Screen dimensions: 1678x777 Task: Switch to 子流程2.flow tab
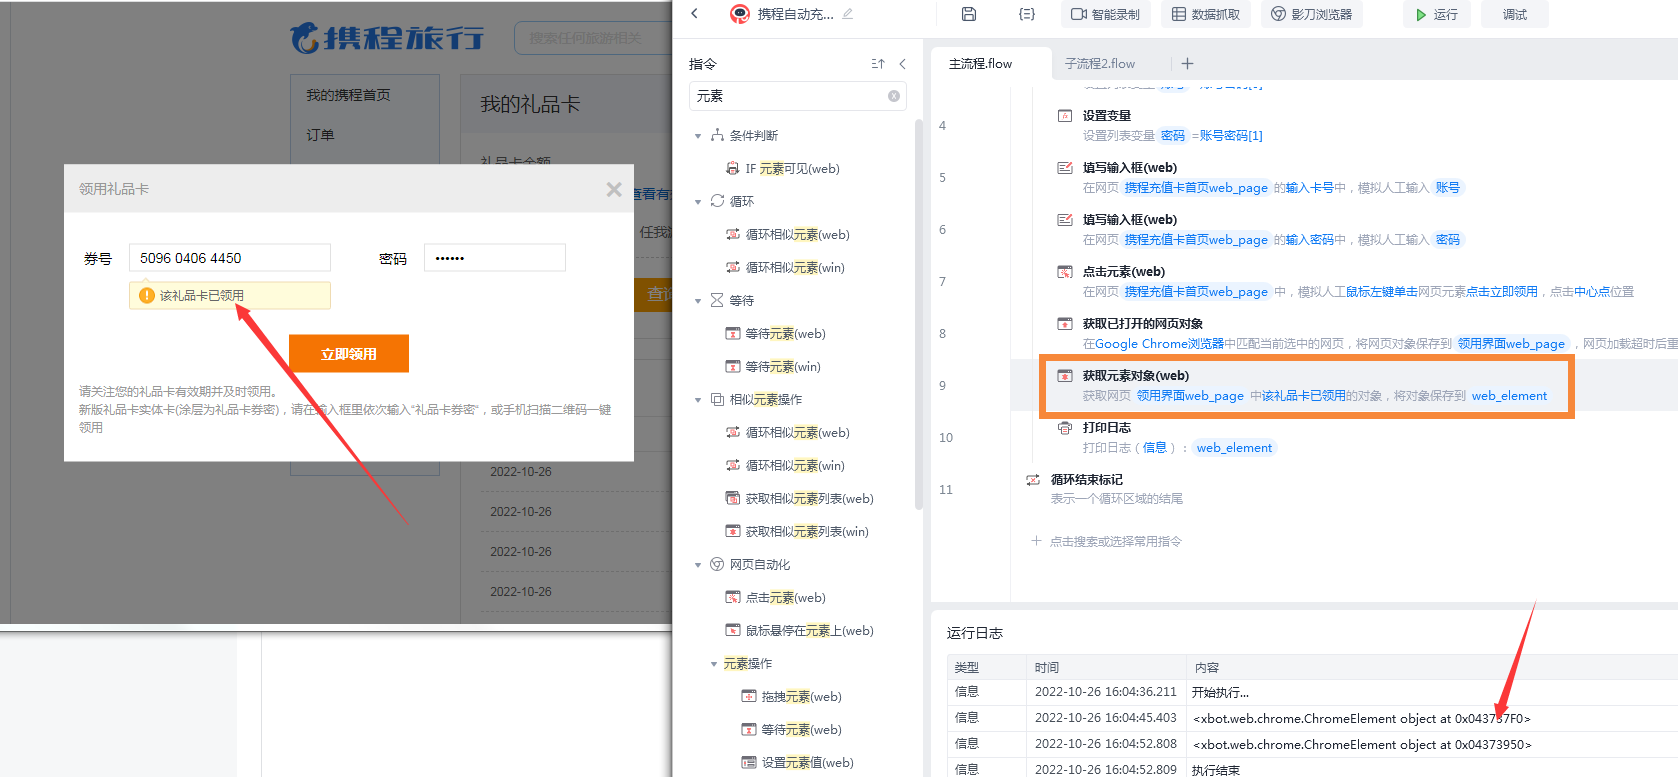pyautogui.click(x=1100, y=64)
